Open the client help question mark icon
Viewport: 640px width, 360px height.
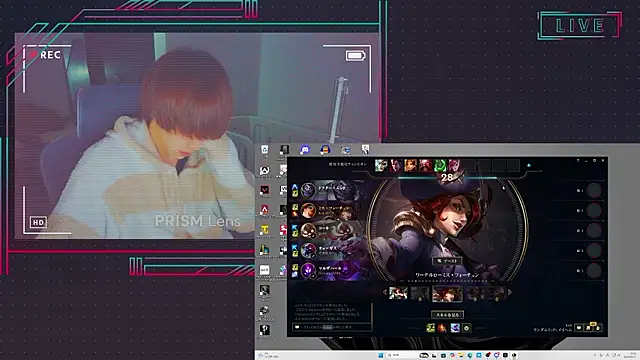[x=578, y=161]
